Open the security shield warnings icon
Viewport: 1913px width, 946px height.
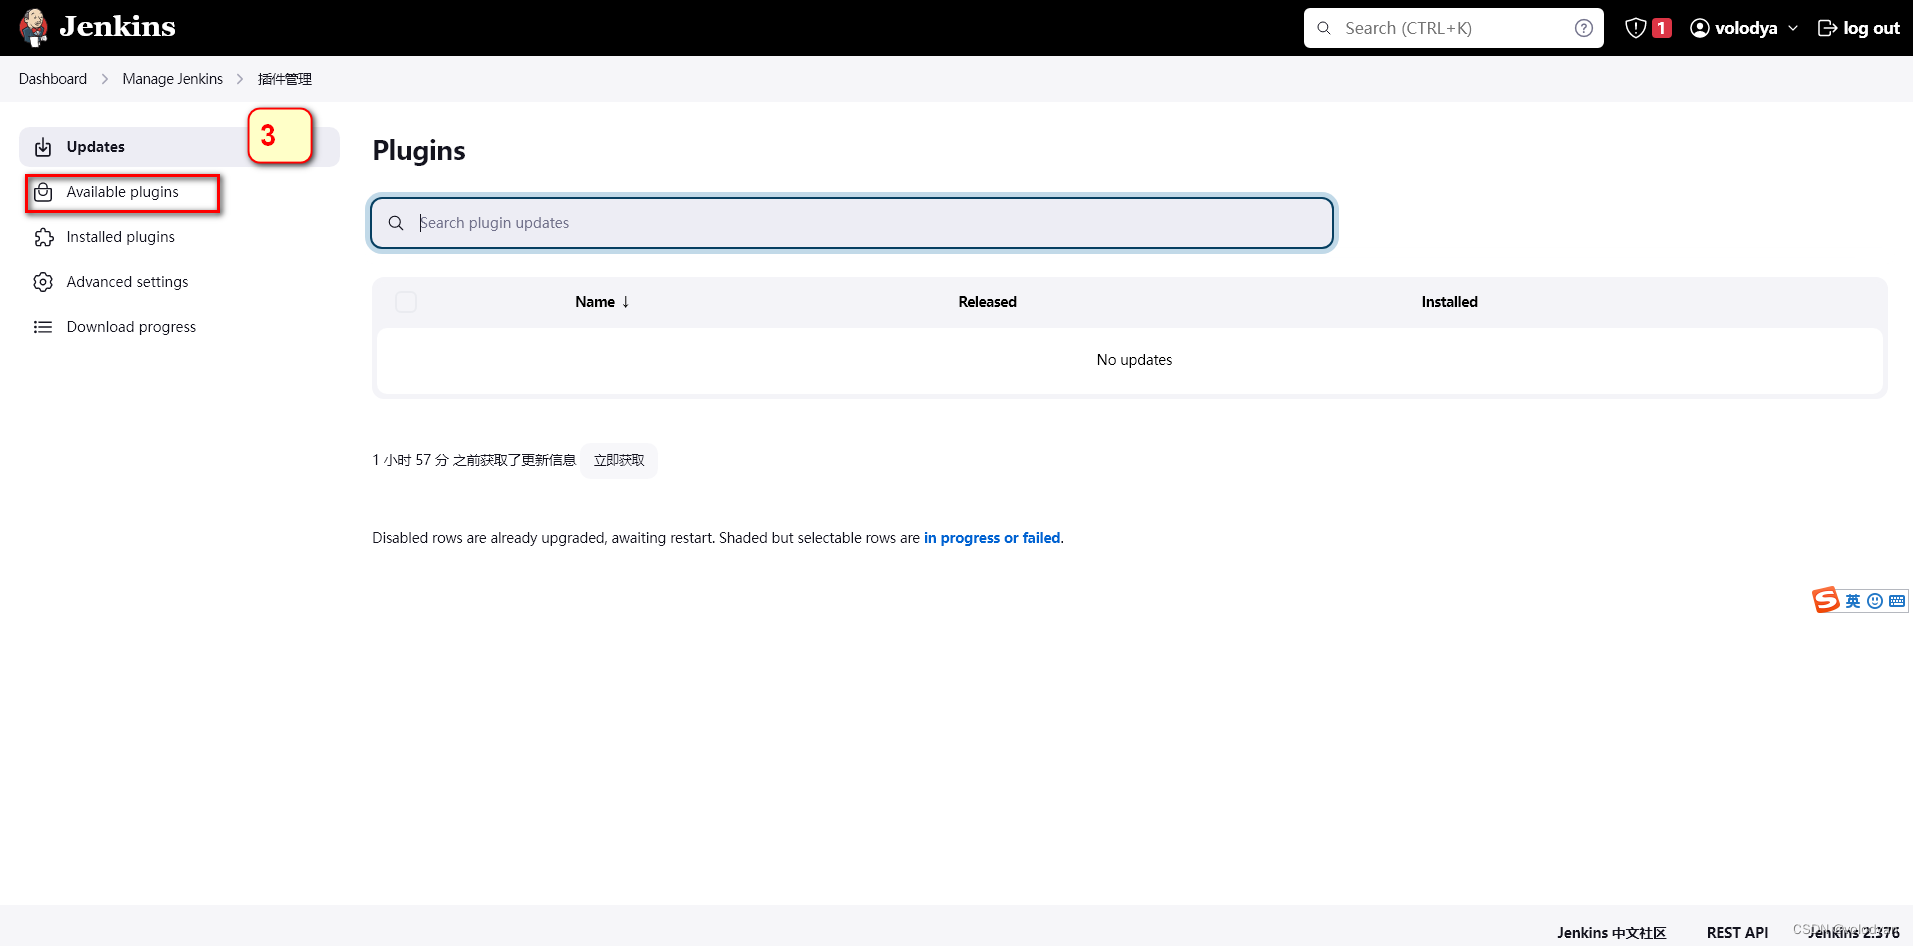1636,28
